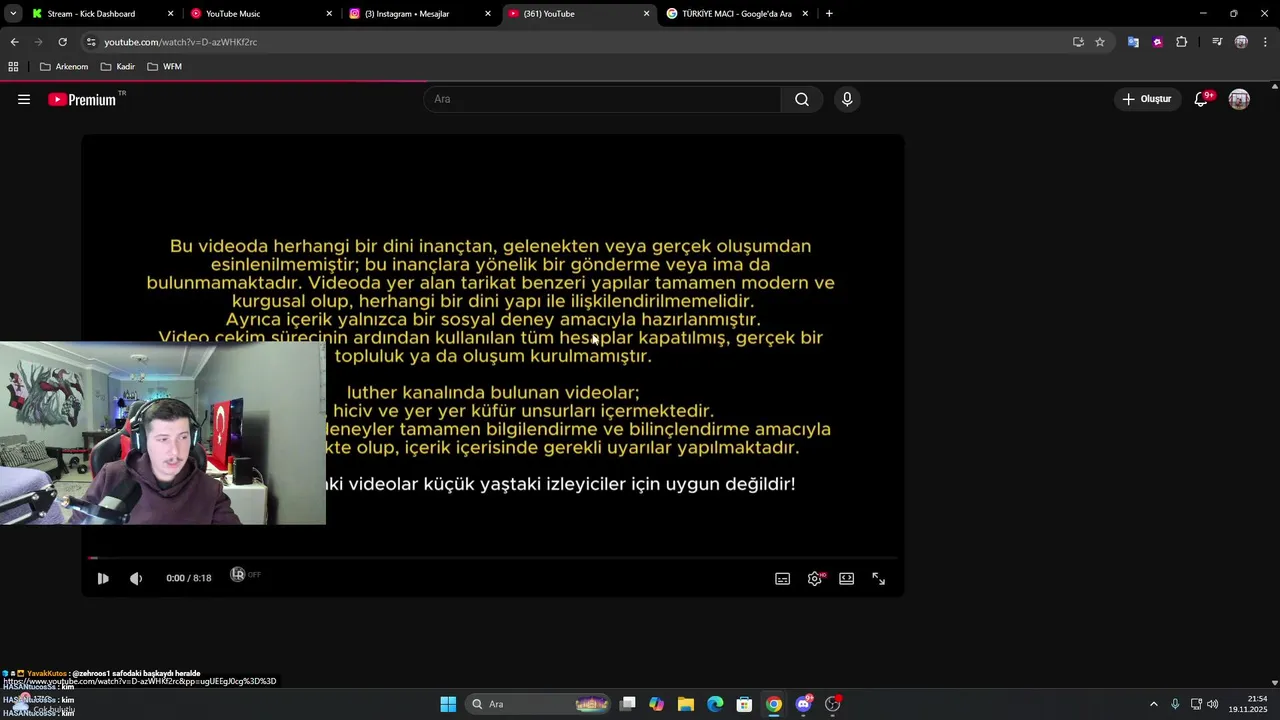Open the Oluştur create button
Viewport: 1280px width, 720px height.
click(x=1147, y=99)
